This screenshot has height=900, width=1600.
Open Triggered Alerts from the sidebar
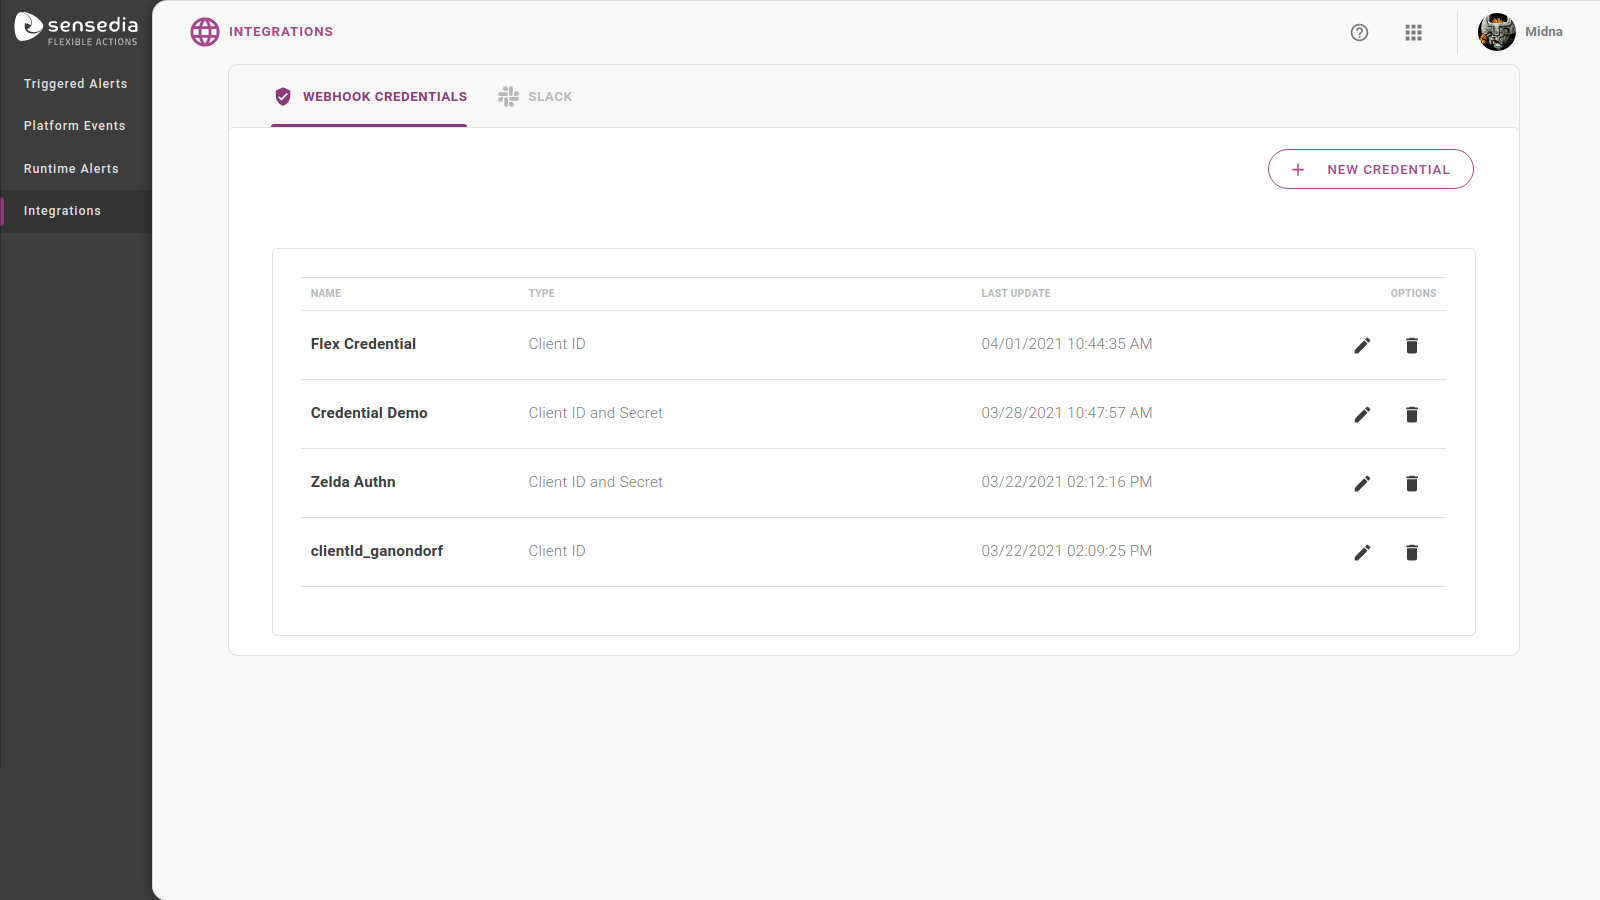[75, 83]
